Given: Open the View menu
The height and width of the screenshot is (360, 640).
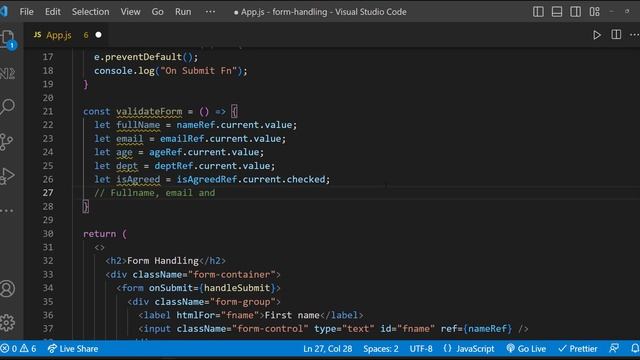Looking at the screenshot, I should [130, 12].
